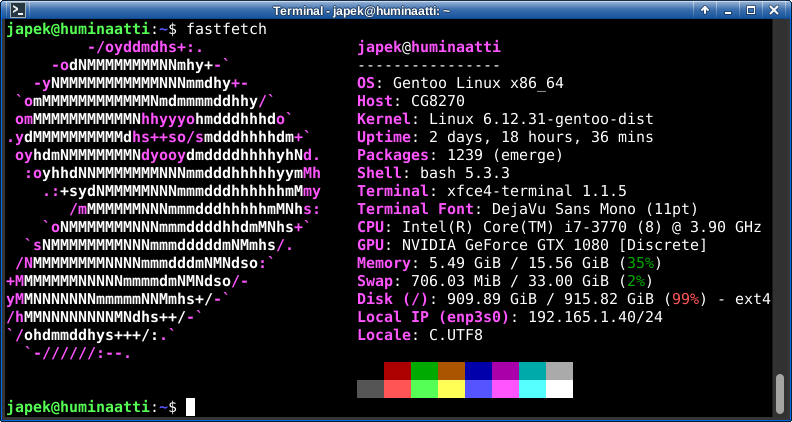Click the terminal window title text
The height and width of the screenshot is (422, 792).
pyautogui.click(x=395, y=9)
